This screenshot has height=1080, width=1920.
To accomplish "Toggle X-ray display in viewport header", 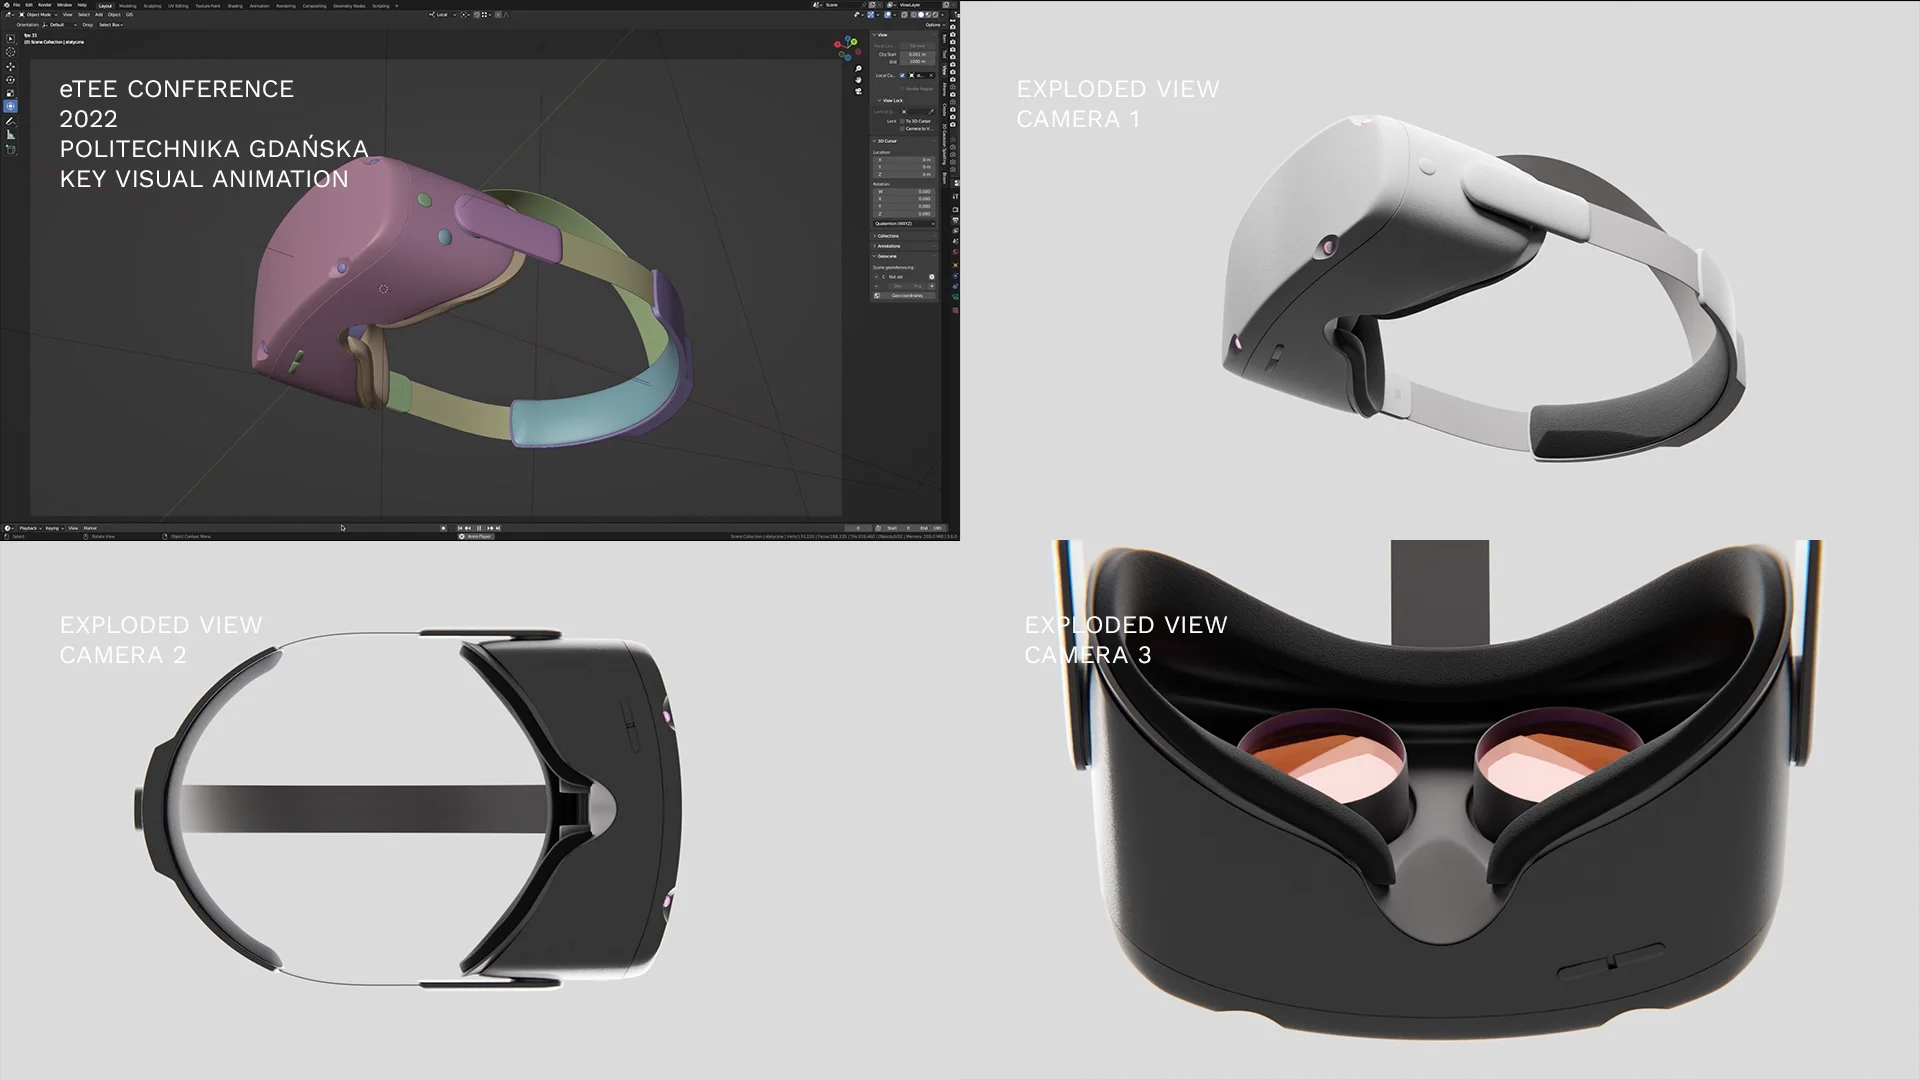I will (x=904, y=15).
